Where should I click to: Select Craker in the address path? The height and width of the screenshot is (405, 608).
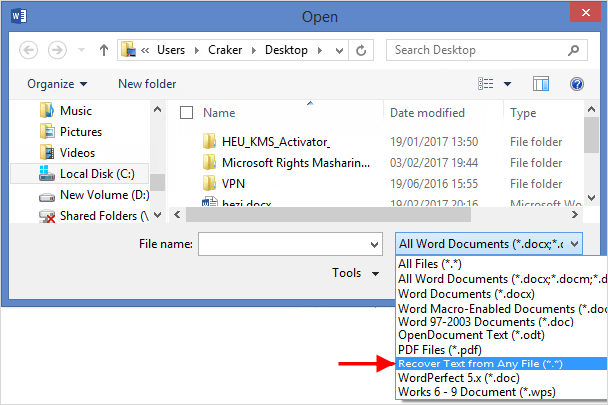pyautogui.click(x=225, y=50)
